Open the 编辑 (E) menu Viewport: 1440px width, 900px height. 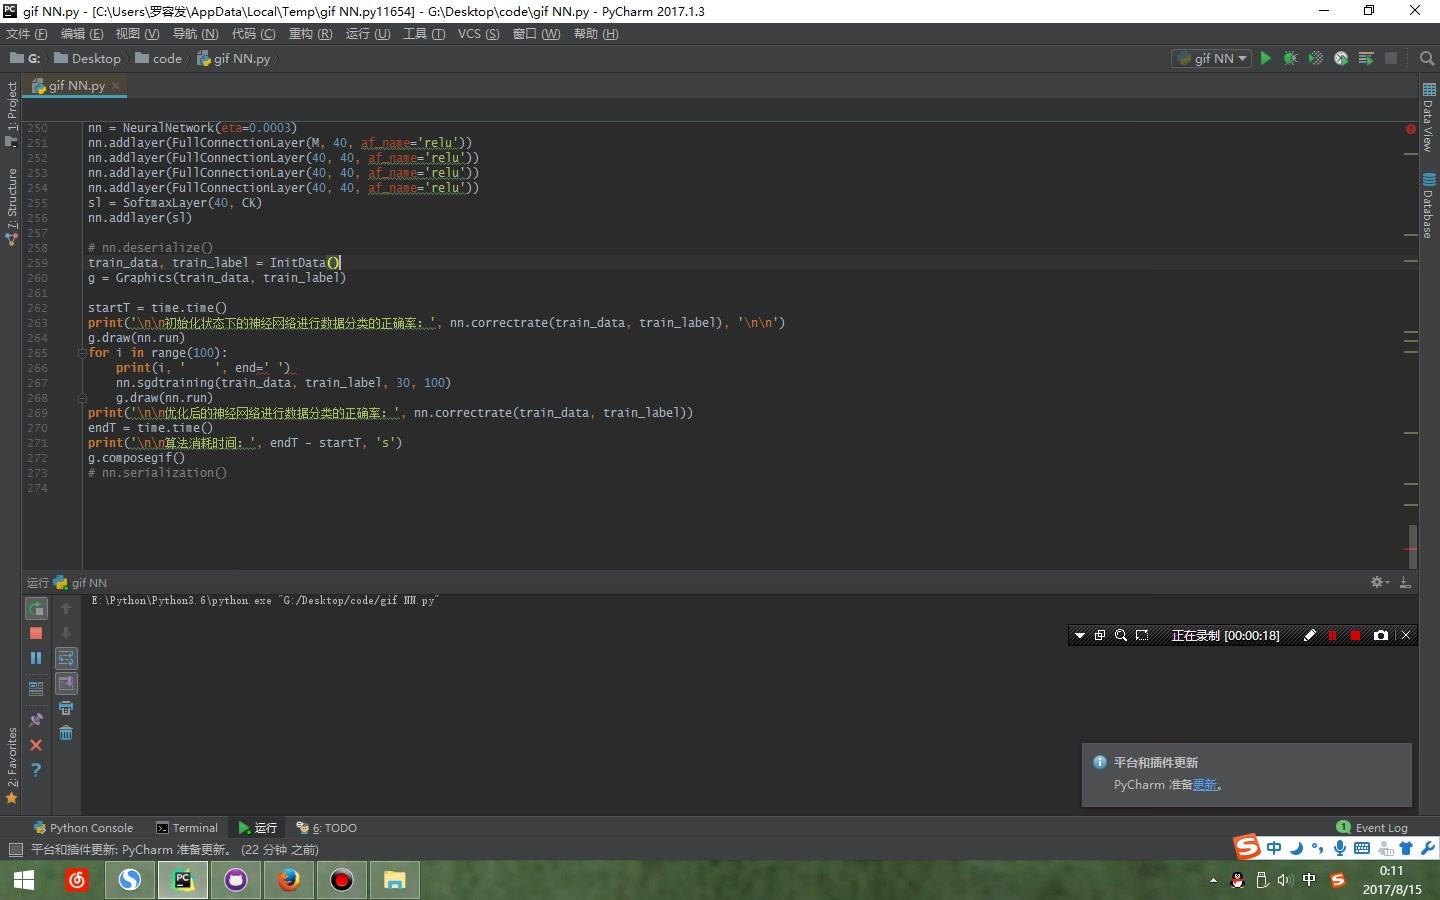tap(82, 34)
